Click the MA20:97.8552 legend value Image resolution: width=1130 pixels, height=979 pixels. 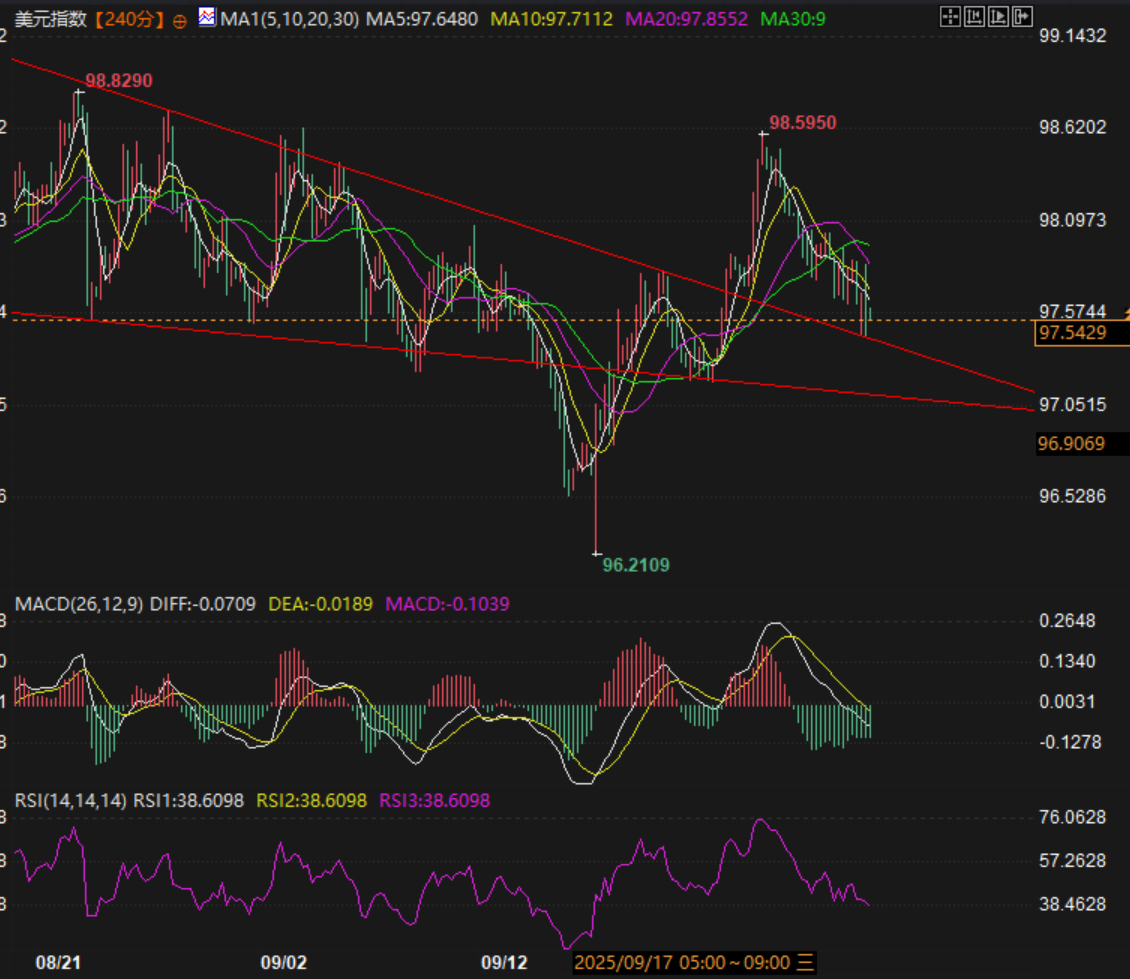click(x=688, y=19)
